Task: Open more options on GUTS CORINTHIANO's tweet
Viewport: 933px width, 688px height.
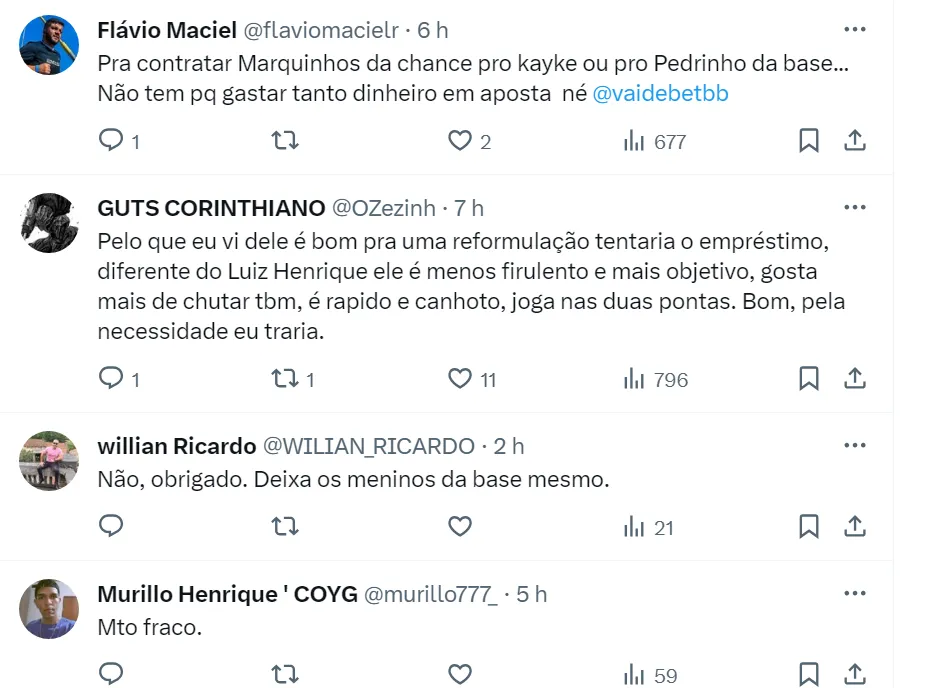Action: click(x=855, y=207)
